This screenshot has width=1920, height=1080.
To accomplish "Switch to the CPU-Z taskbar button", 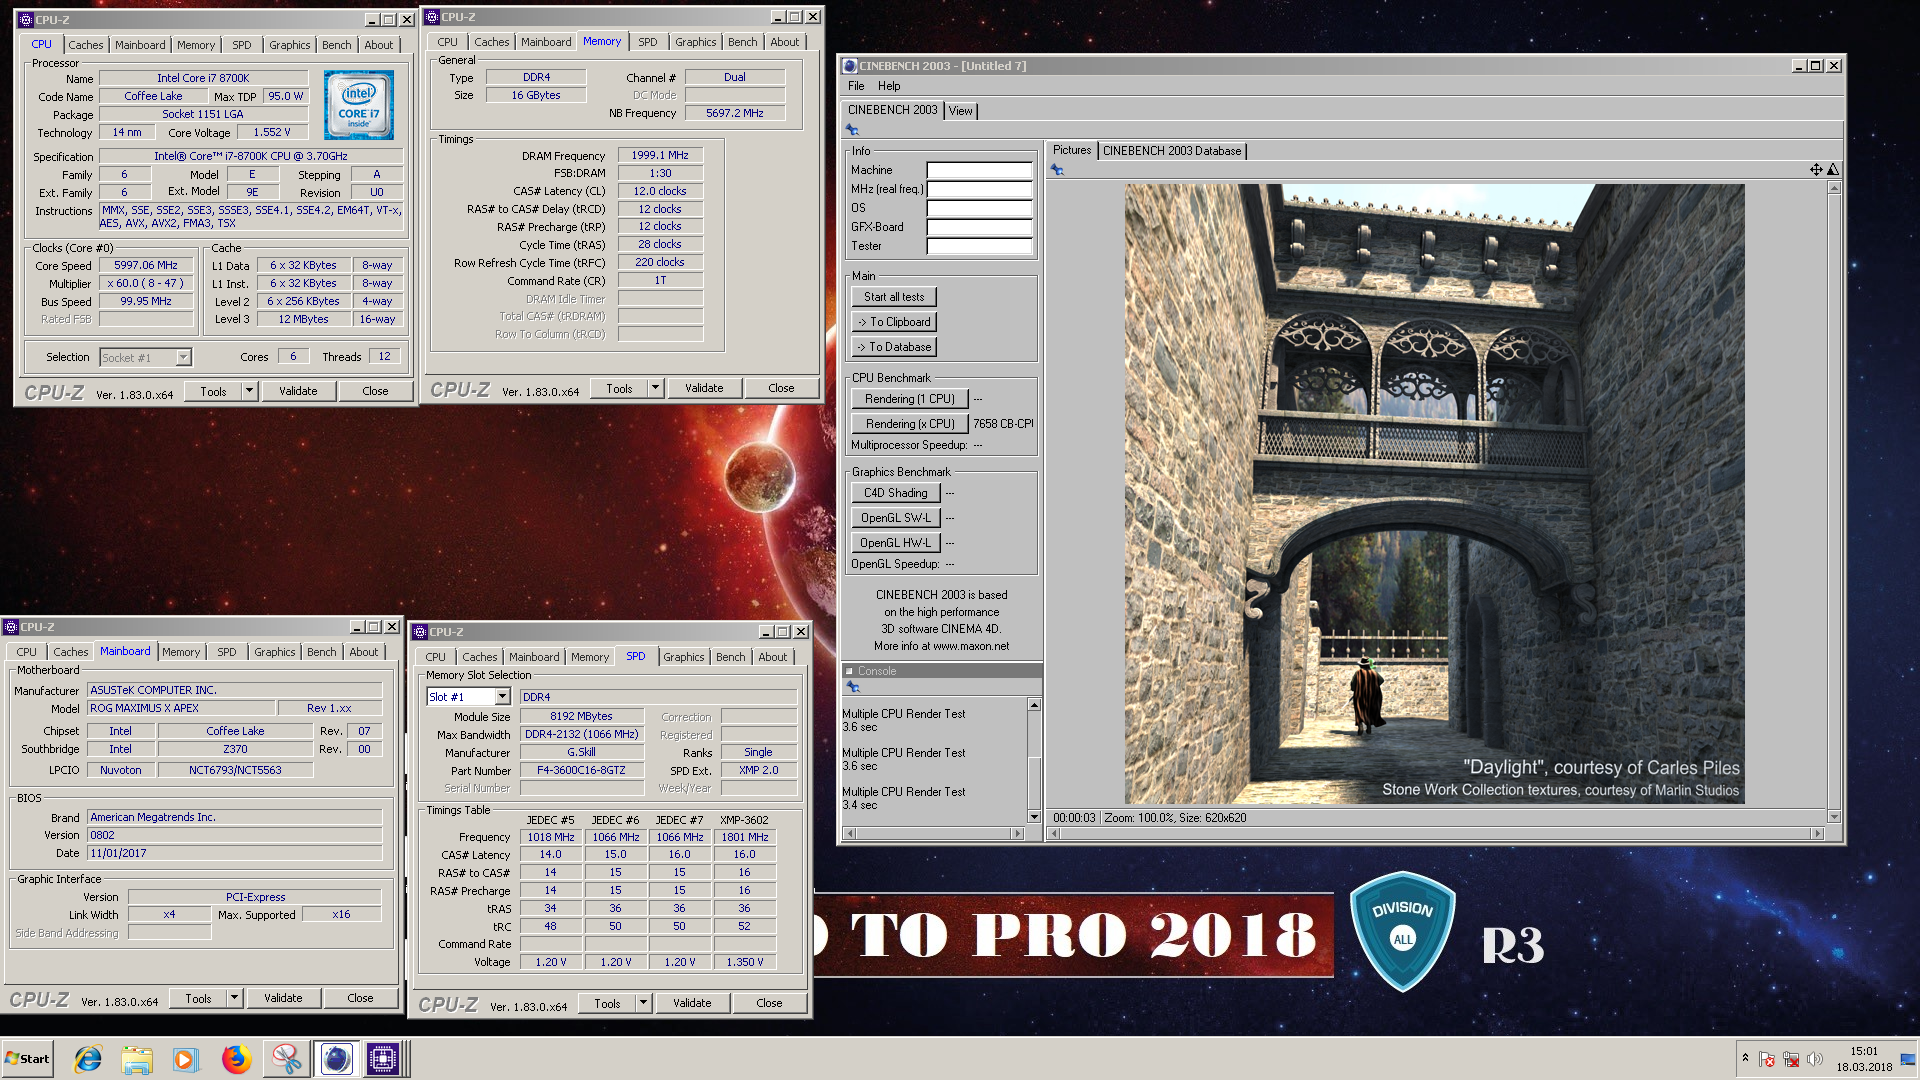I will pyautogui.click(x=383, y=1058).
